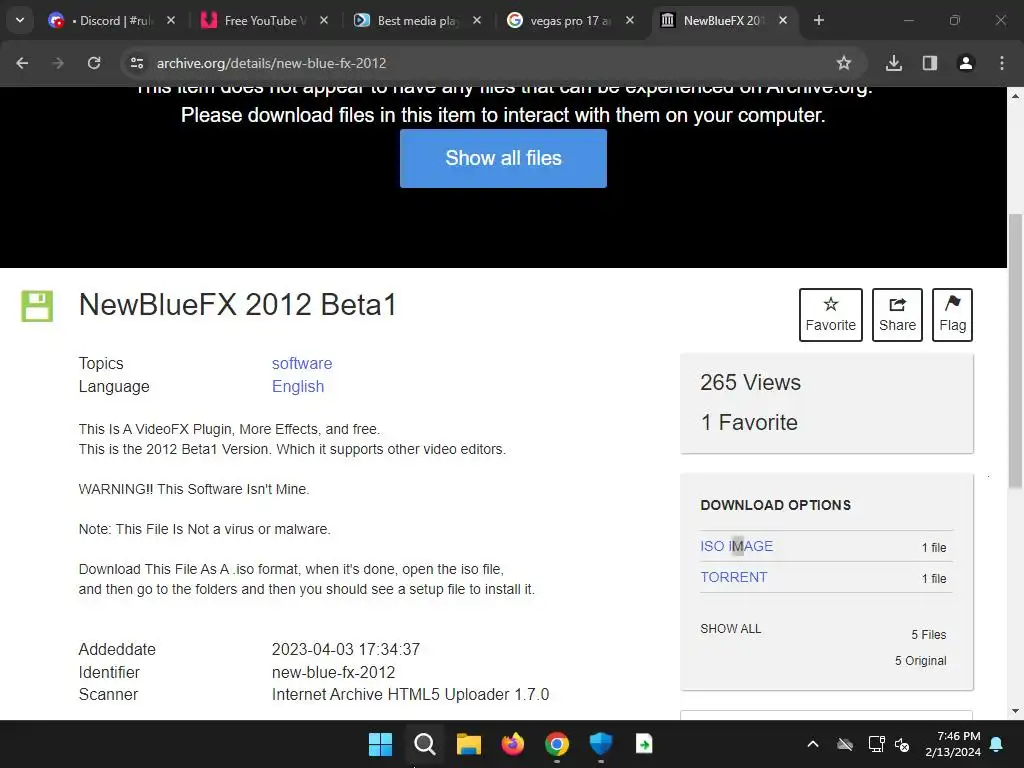1024x768 pixels.
Task: Select the NewBlueFX 2012 tab
Action: pos(724,21)
